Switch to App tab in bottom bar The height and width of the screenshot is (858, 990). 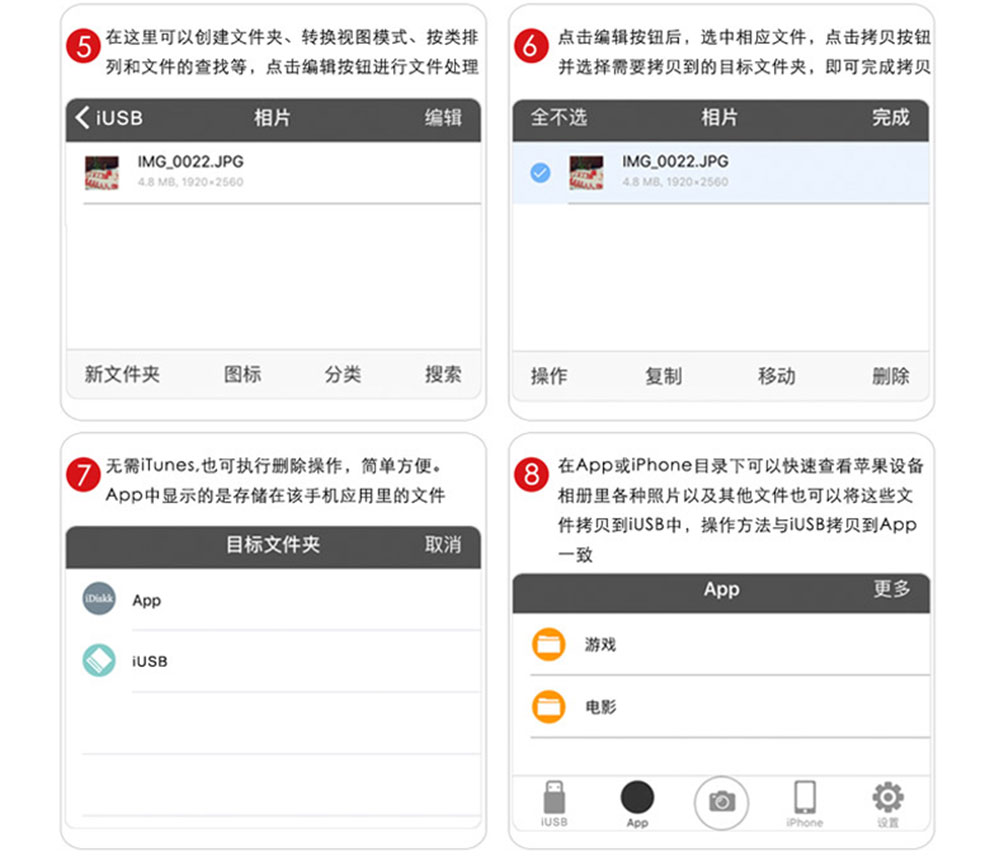pyautogui.click(x=638, y=804)
